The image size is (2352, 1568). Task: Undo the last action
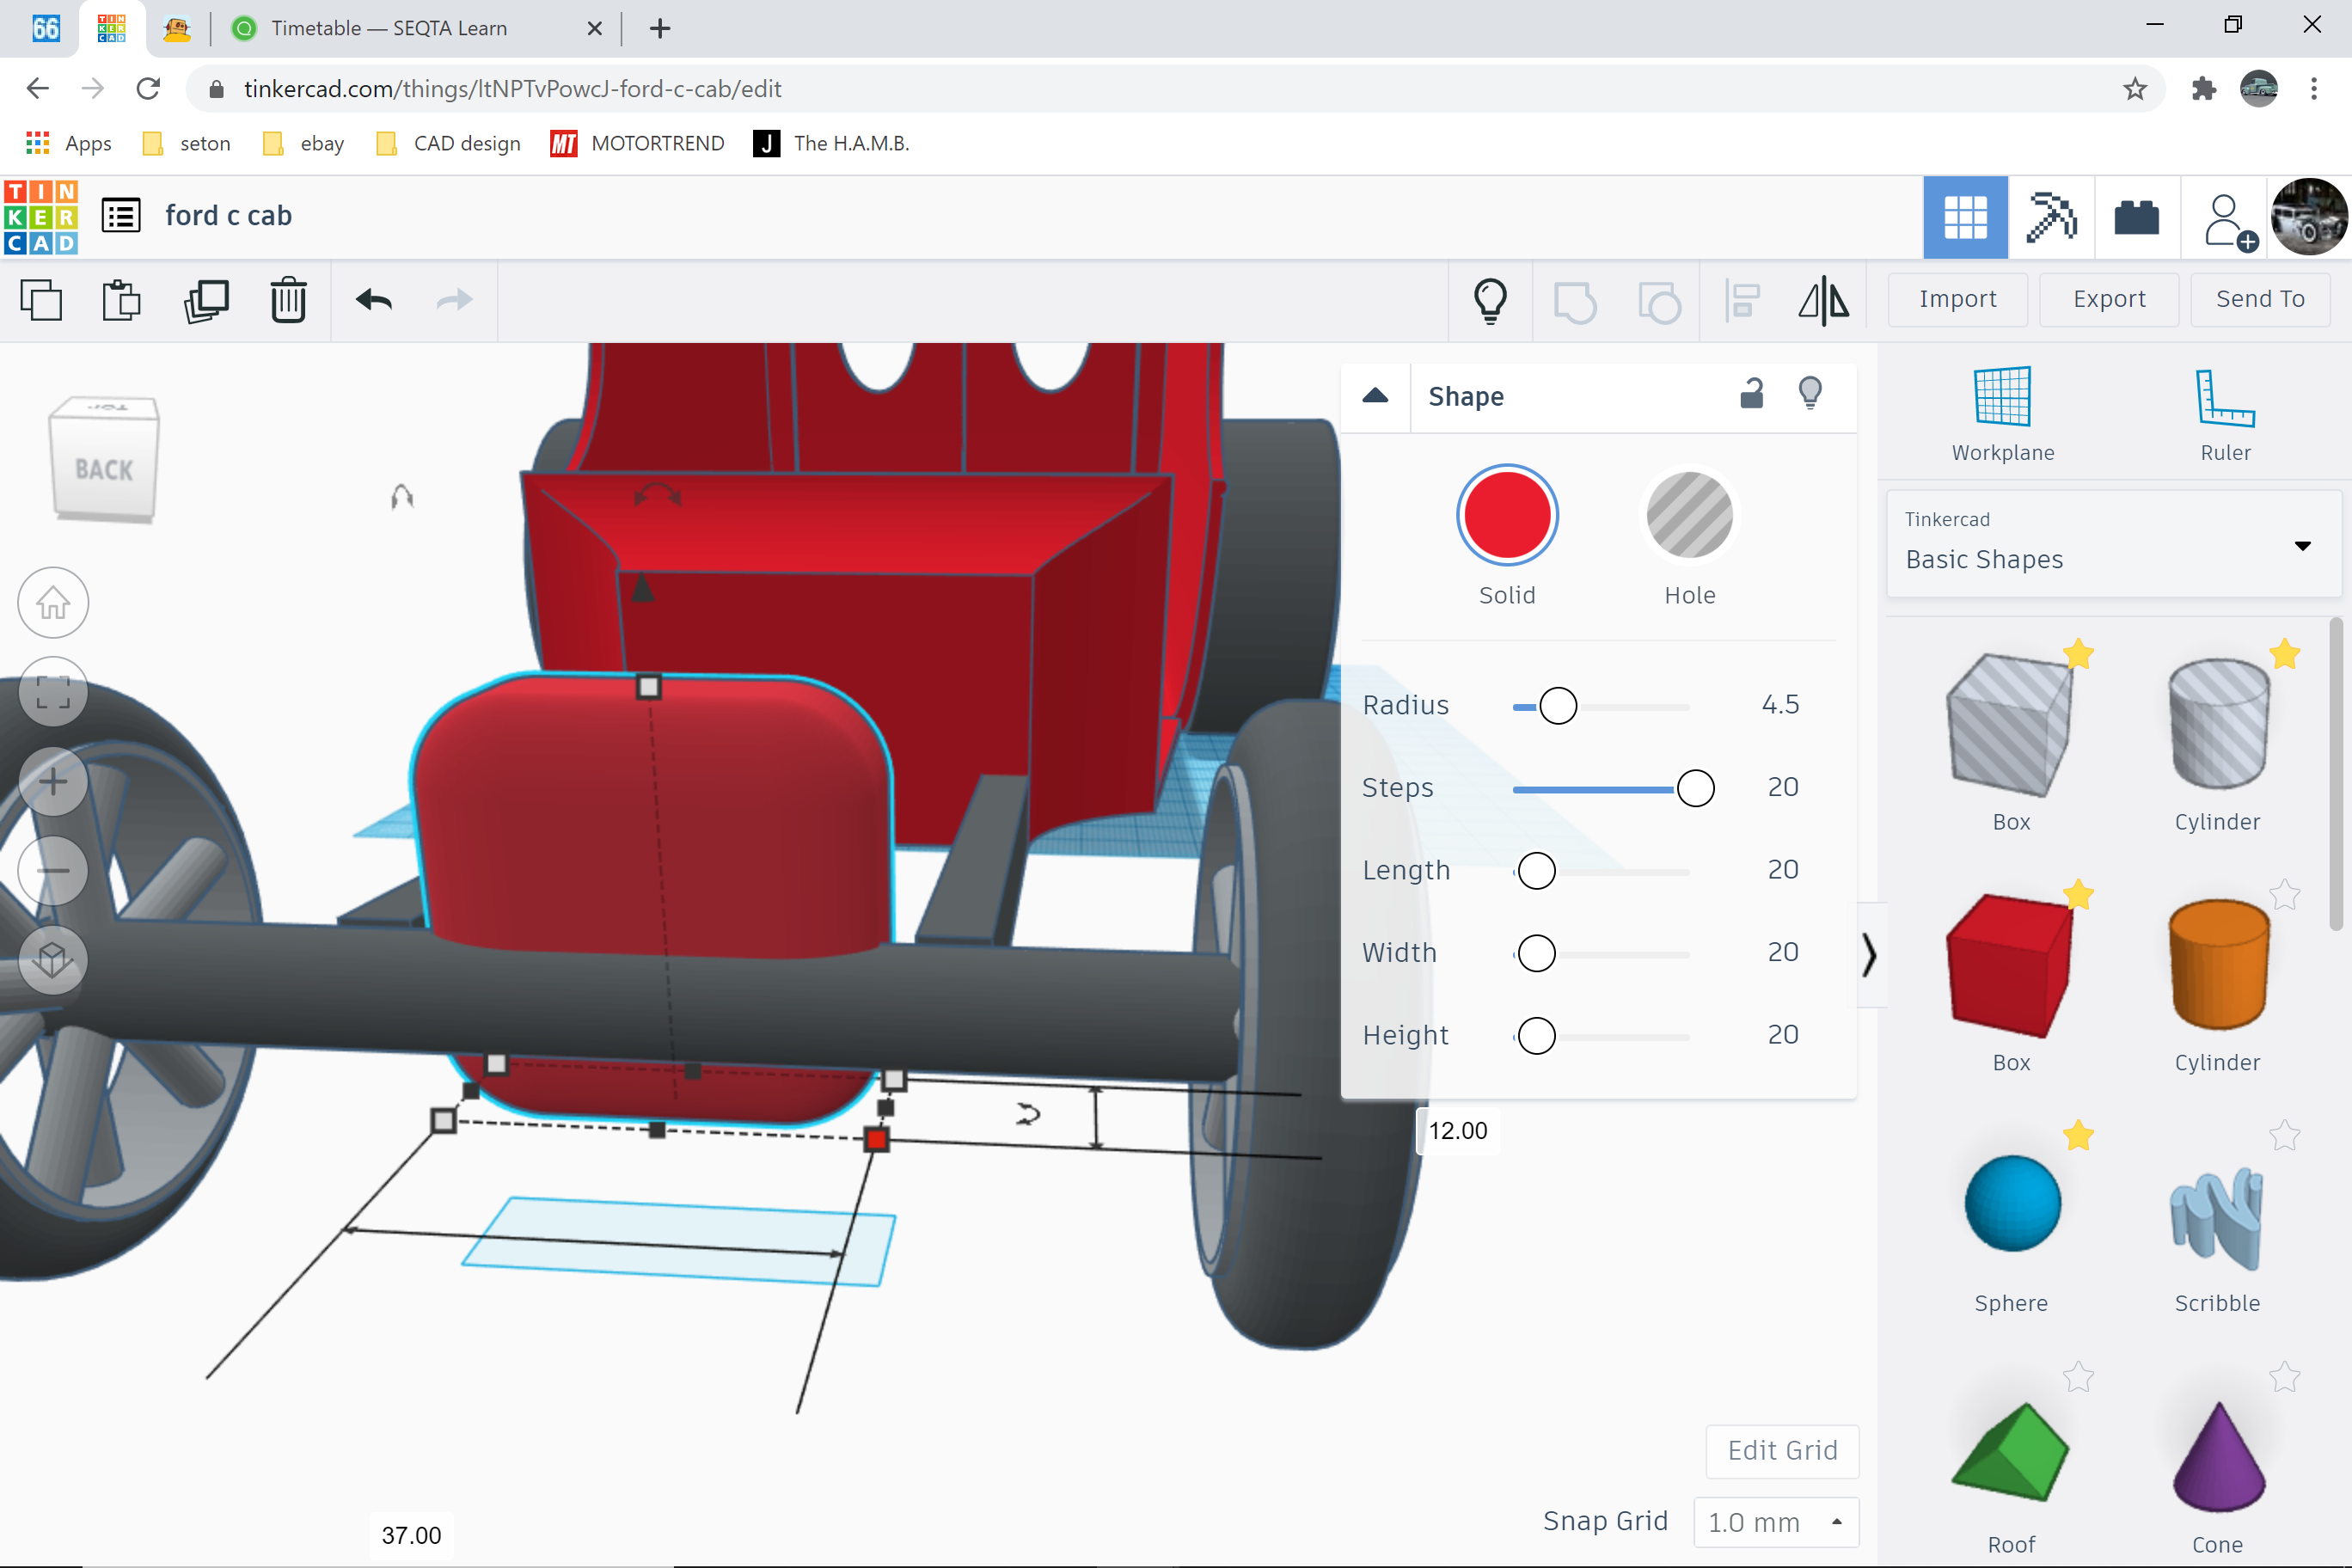point(374,300)
